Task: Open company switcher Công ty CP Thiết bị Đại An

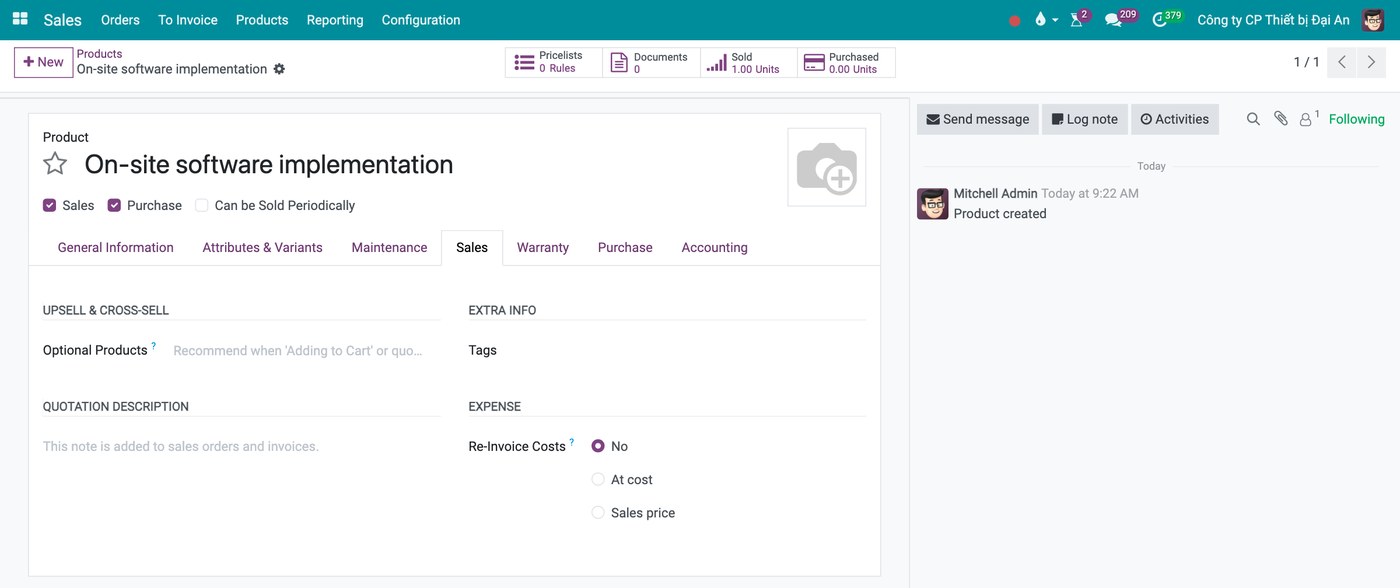Action: coord(1273,20)
